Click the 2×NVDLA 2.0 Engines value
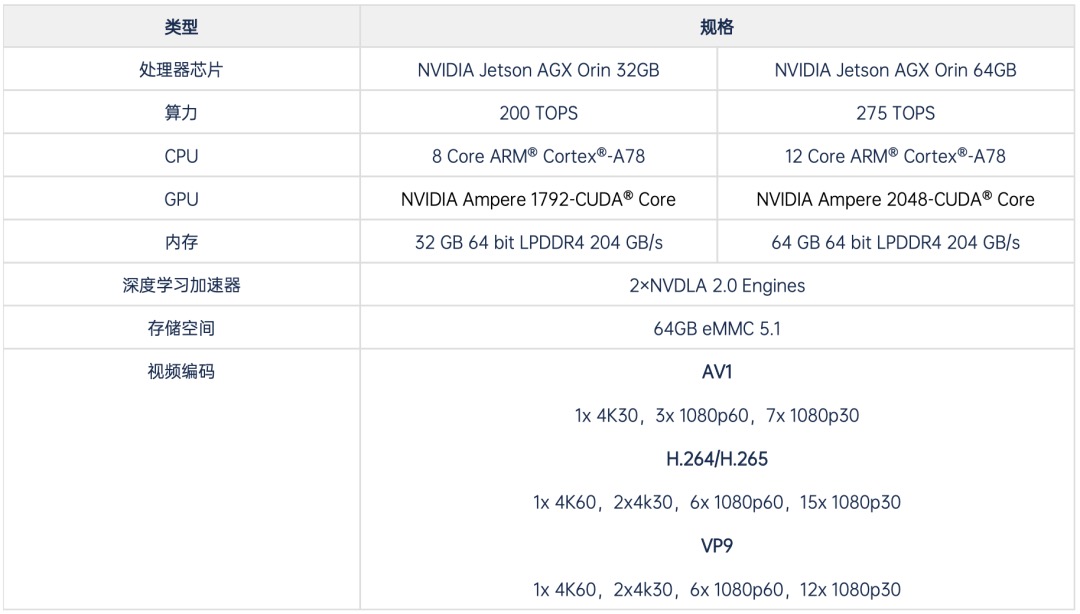Screen dimensions: 1080x614 coord(716,286)
